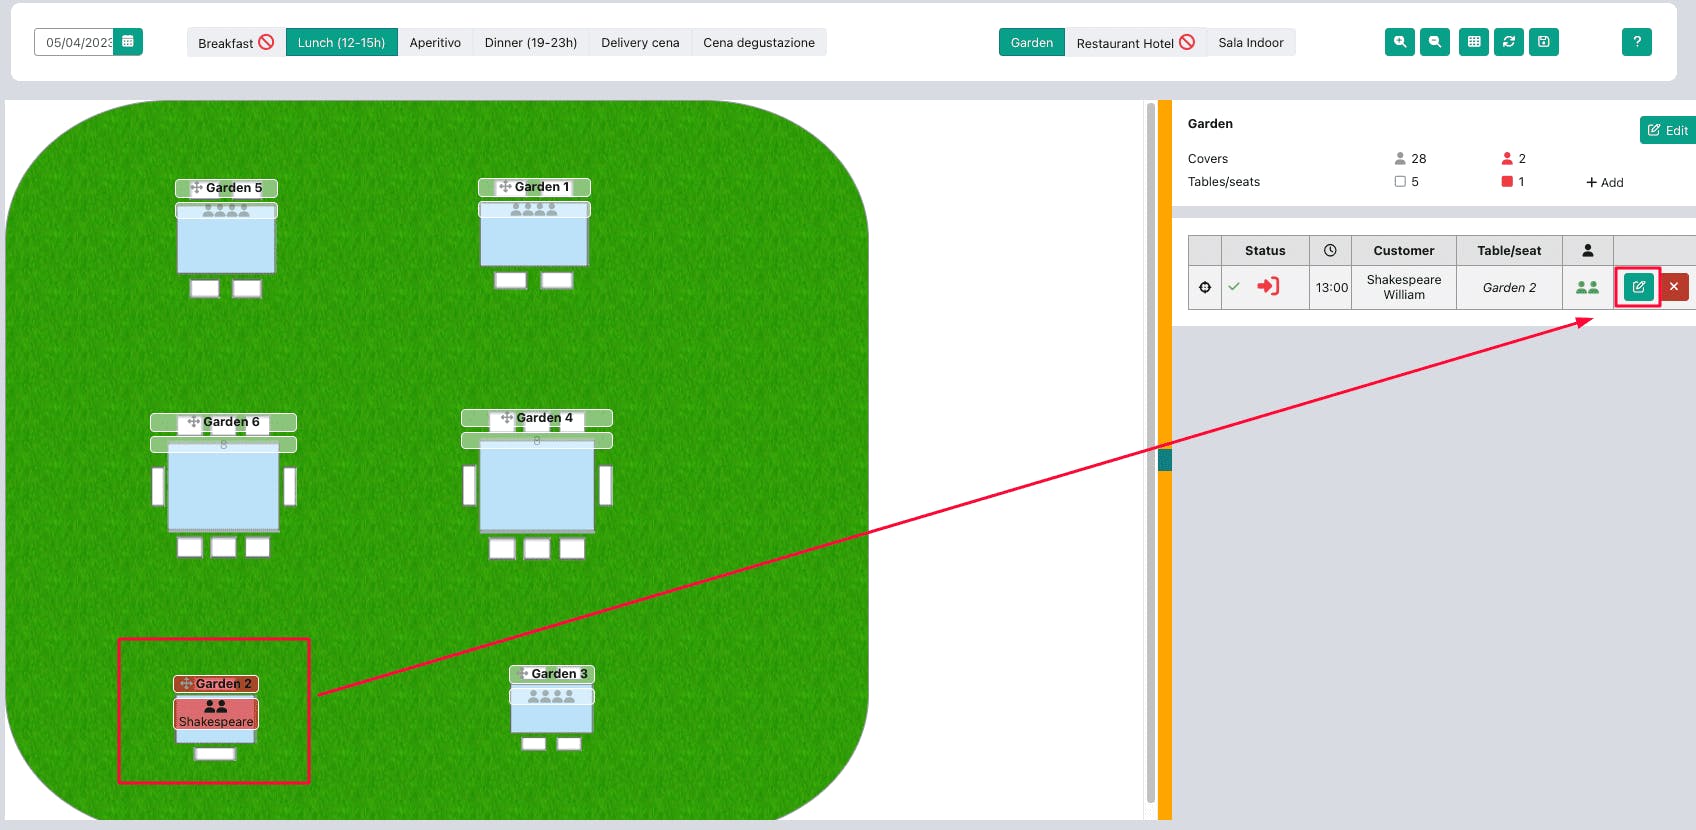Click the free tables count 5
The height and width of the screenshot is (830, 1696).
click(x=1415, y=182)
